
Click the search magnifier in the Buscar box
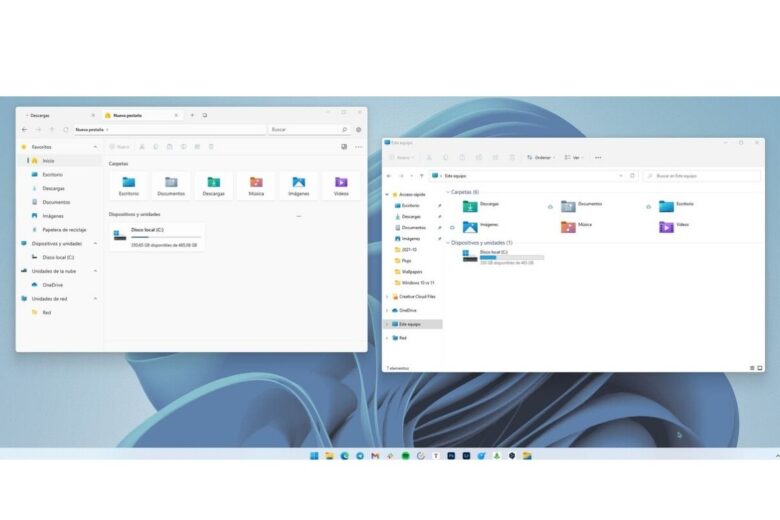[x=344, y=129]
